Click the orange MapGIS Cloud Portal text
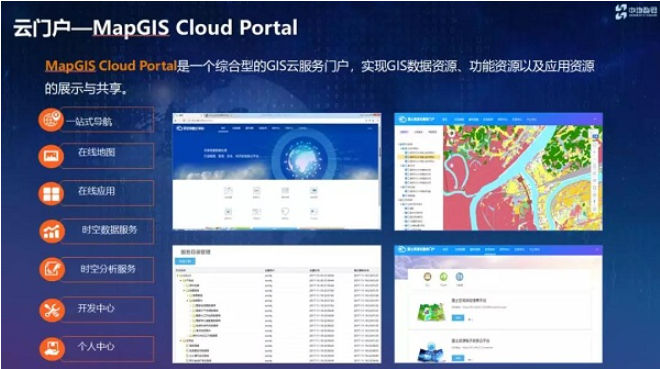 [x=111, y=66]
